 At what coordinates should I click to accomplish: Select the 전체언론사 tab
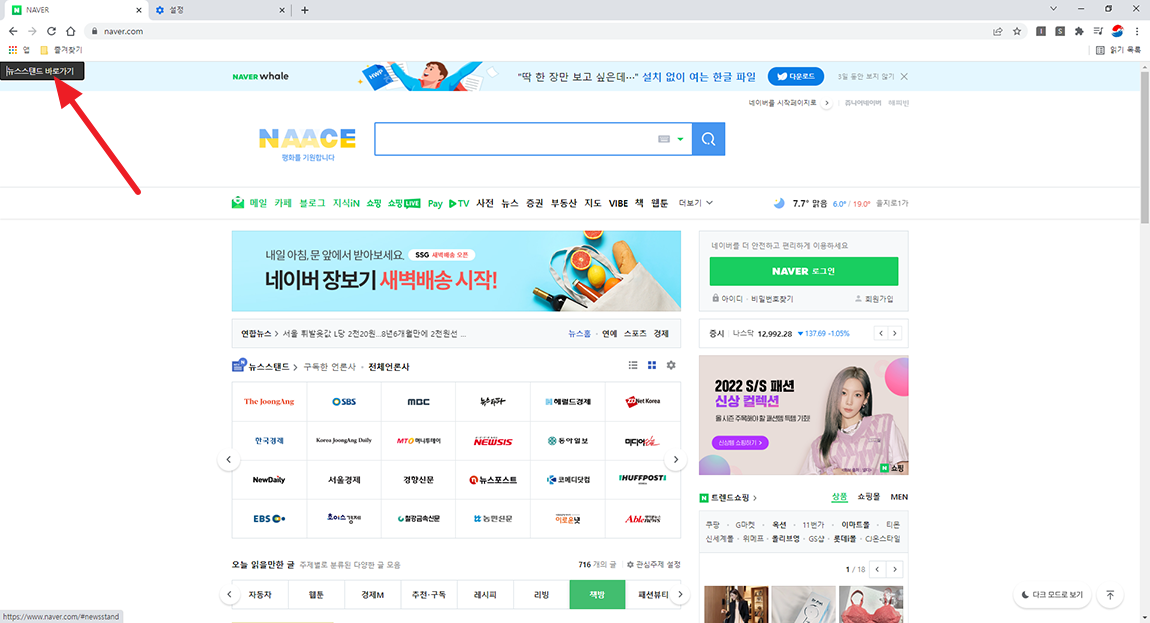[389, 366]
